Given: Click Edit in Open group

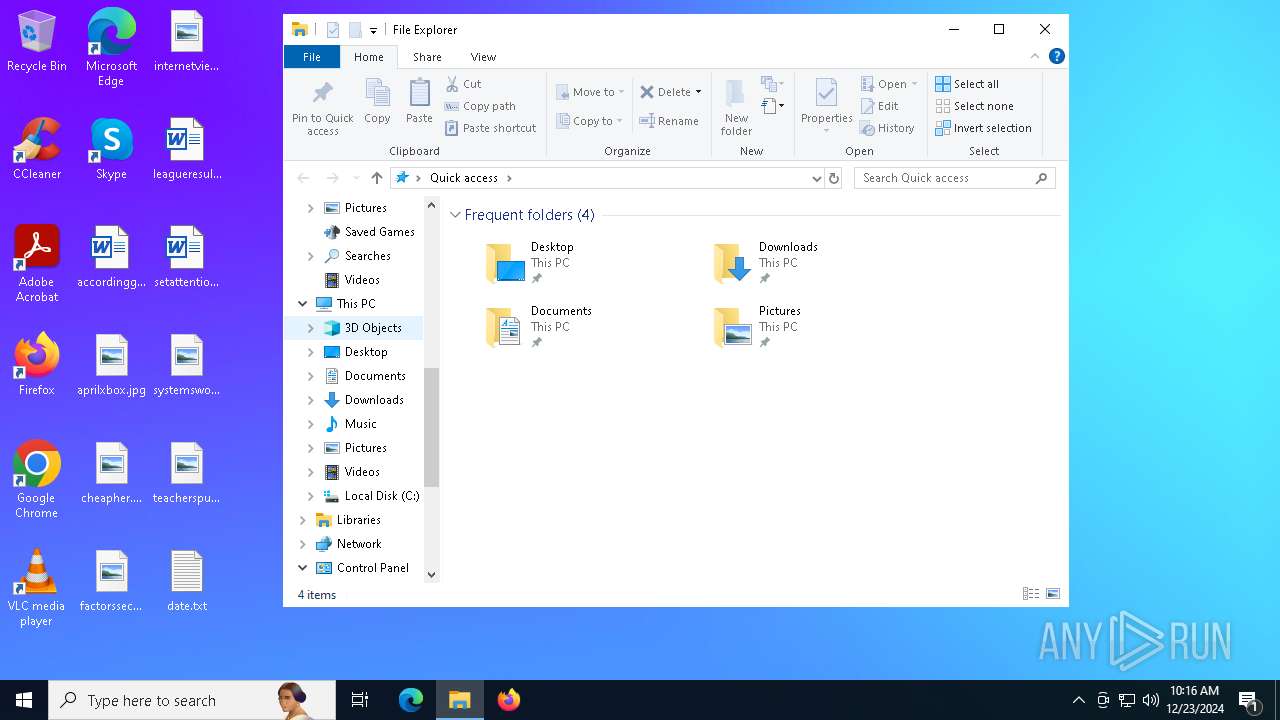Looking at the screenshot, I should 880,106.
